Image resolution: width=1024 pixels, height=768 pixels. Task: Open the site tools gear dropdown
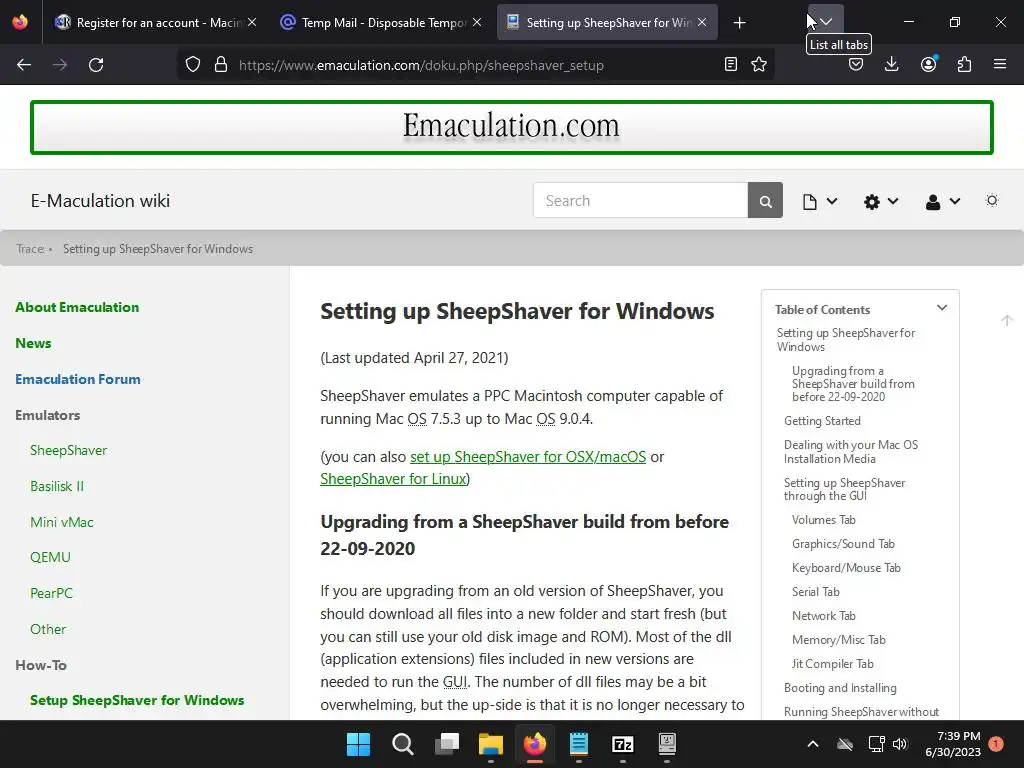(x=881, y=201)
